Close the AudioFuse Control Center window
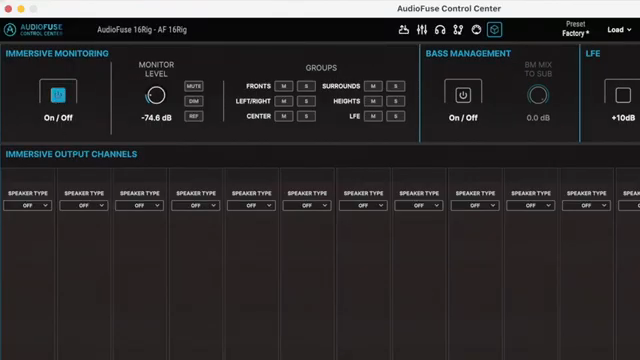Screen dimensions: 640x360 click(8, 9)
